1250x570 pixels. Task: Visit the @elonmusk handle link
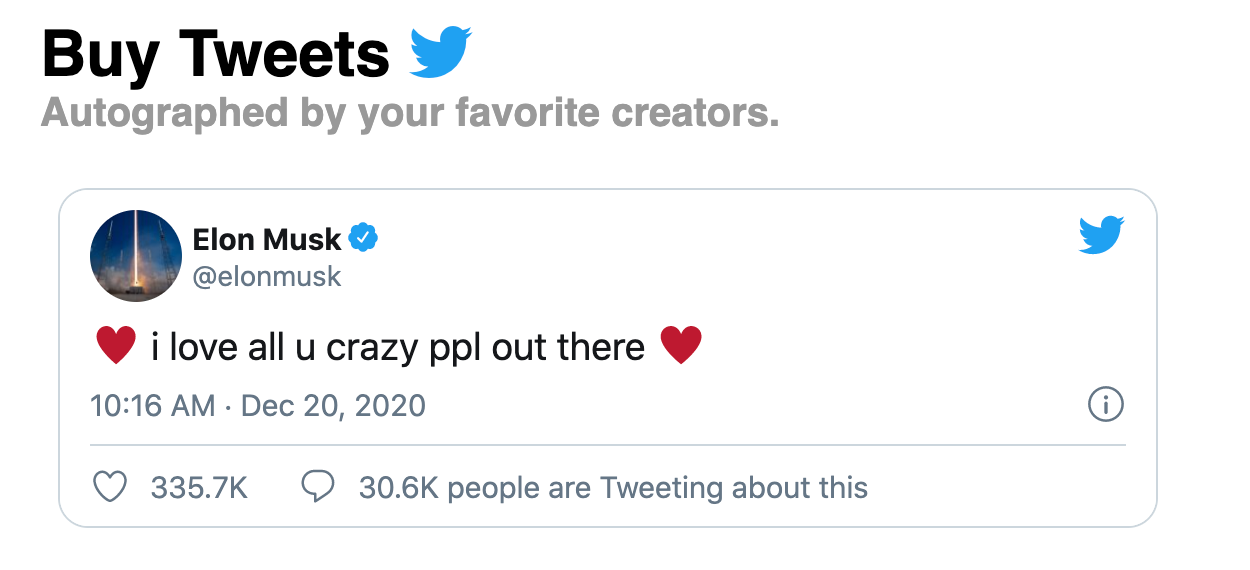[267, 276]
